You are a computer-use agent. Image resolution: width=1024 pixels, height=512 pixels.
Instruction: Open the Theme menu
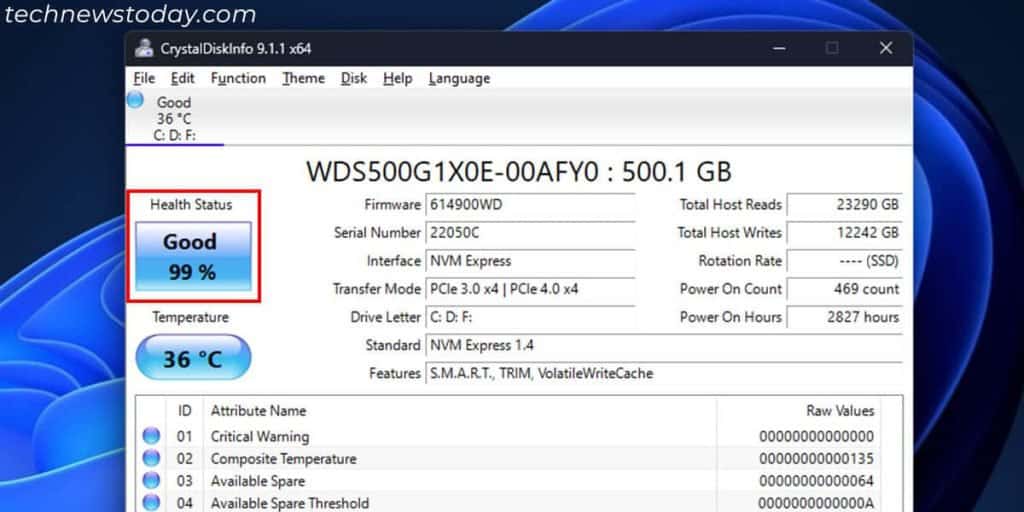tap(303, 78)
